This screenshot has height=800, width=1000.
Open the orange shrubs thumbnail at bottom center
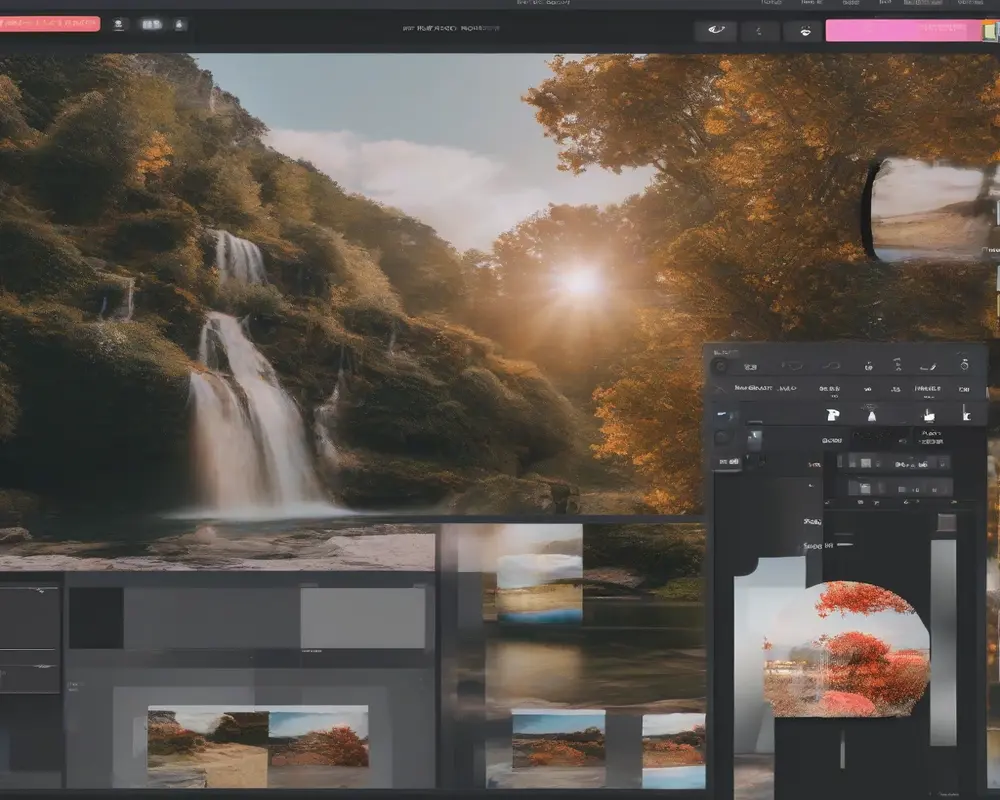[559, 741]
